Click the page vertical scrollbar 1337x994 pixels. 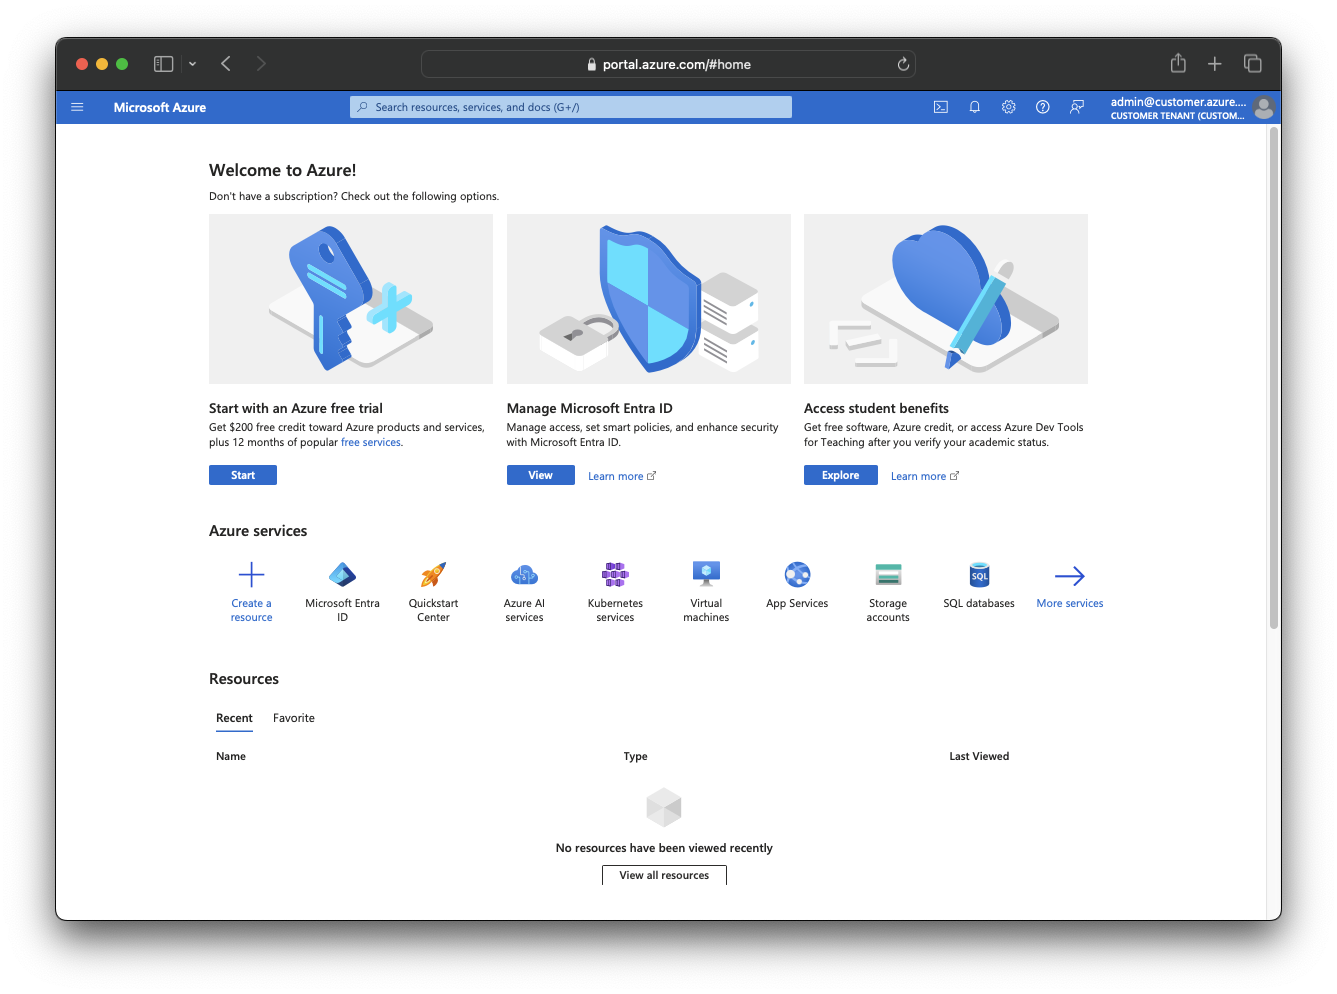coord(1274,378)
